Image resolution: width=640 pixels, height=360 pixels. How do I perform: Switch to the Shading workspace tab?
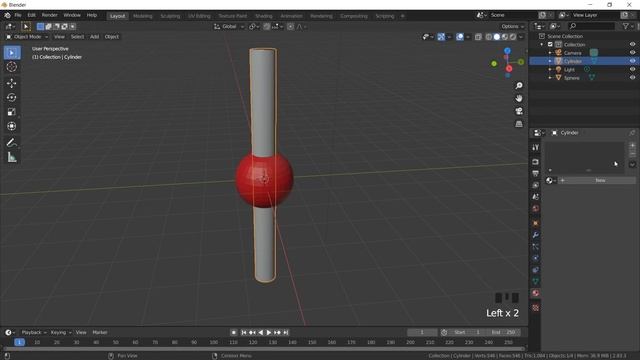tap(264, 16)
